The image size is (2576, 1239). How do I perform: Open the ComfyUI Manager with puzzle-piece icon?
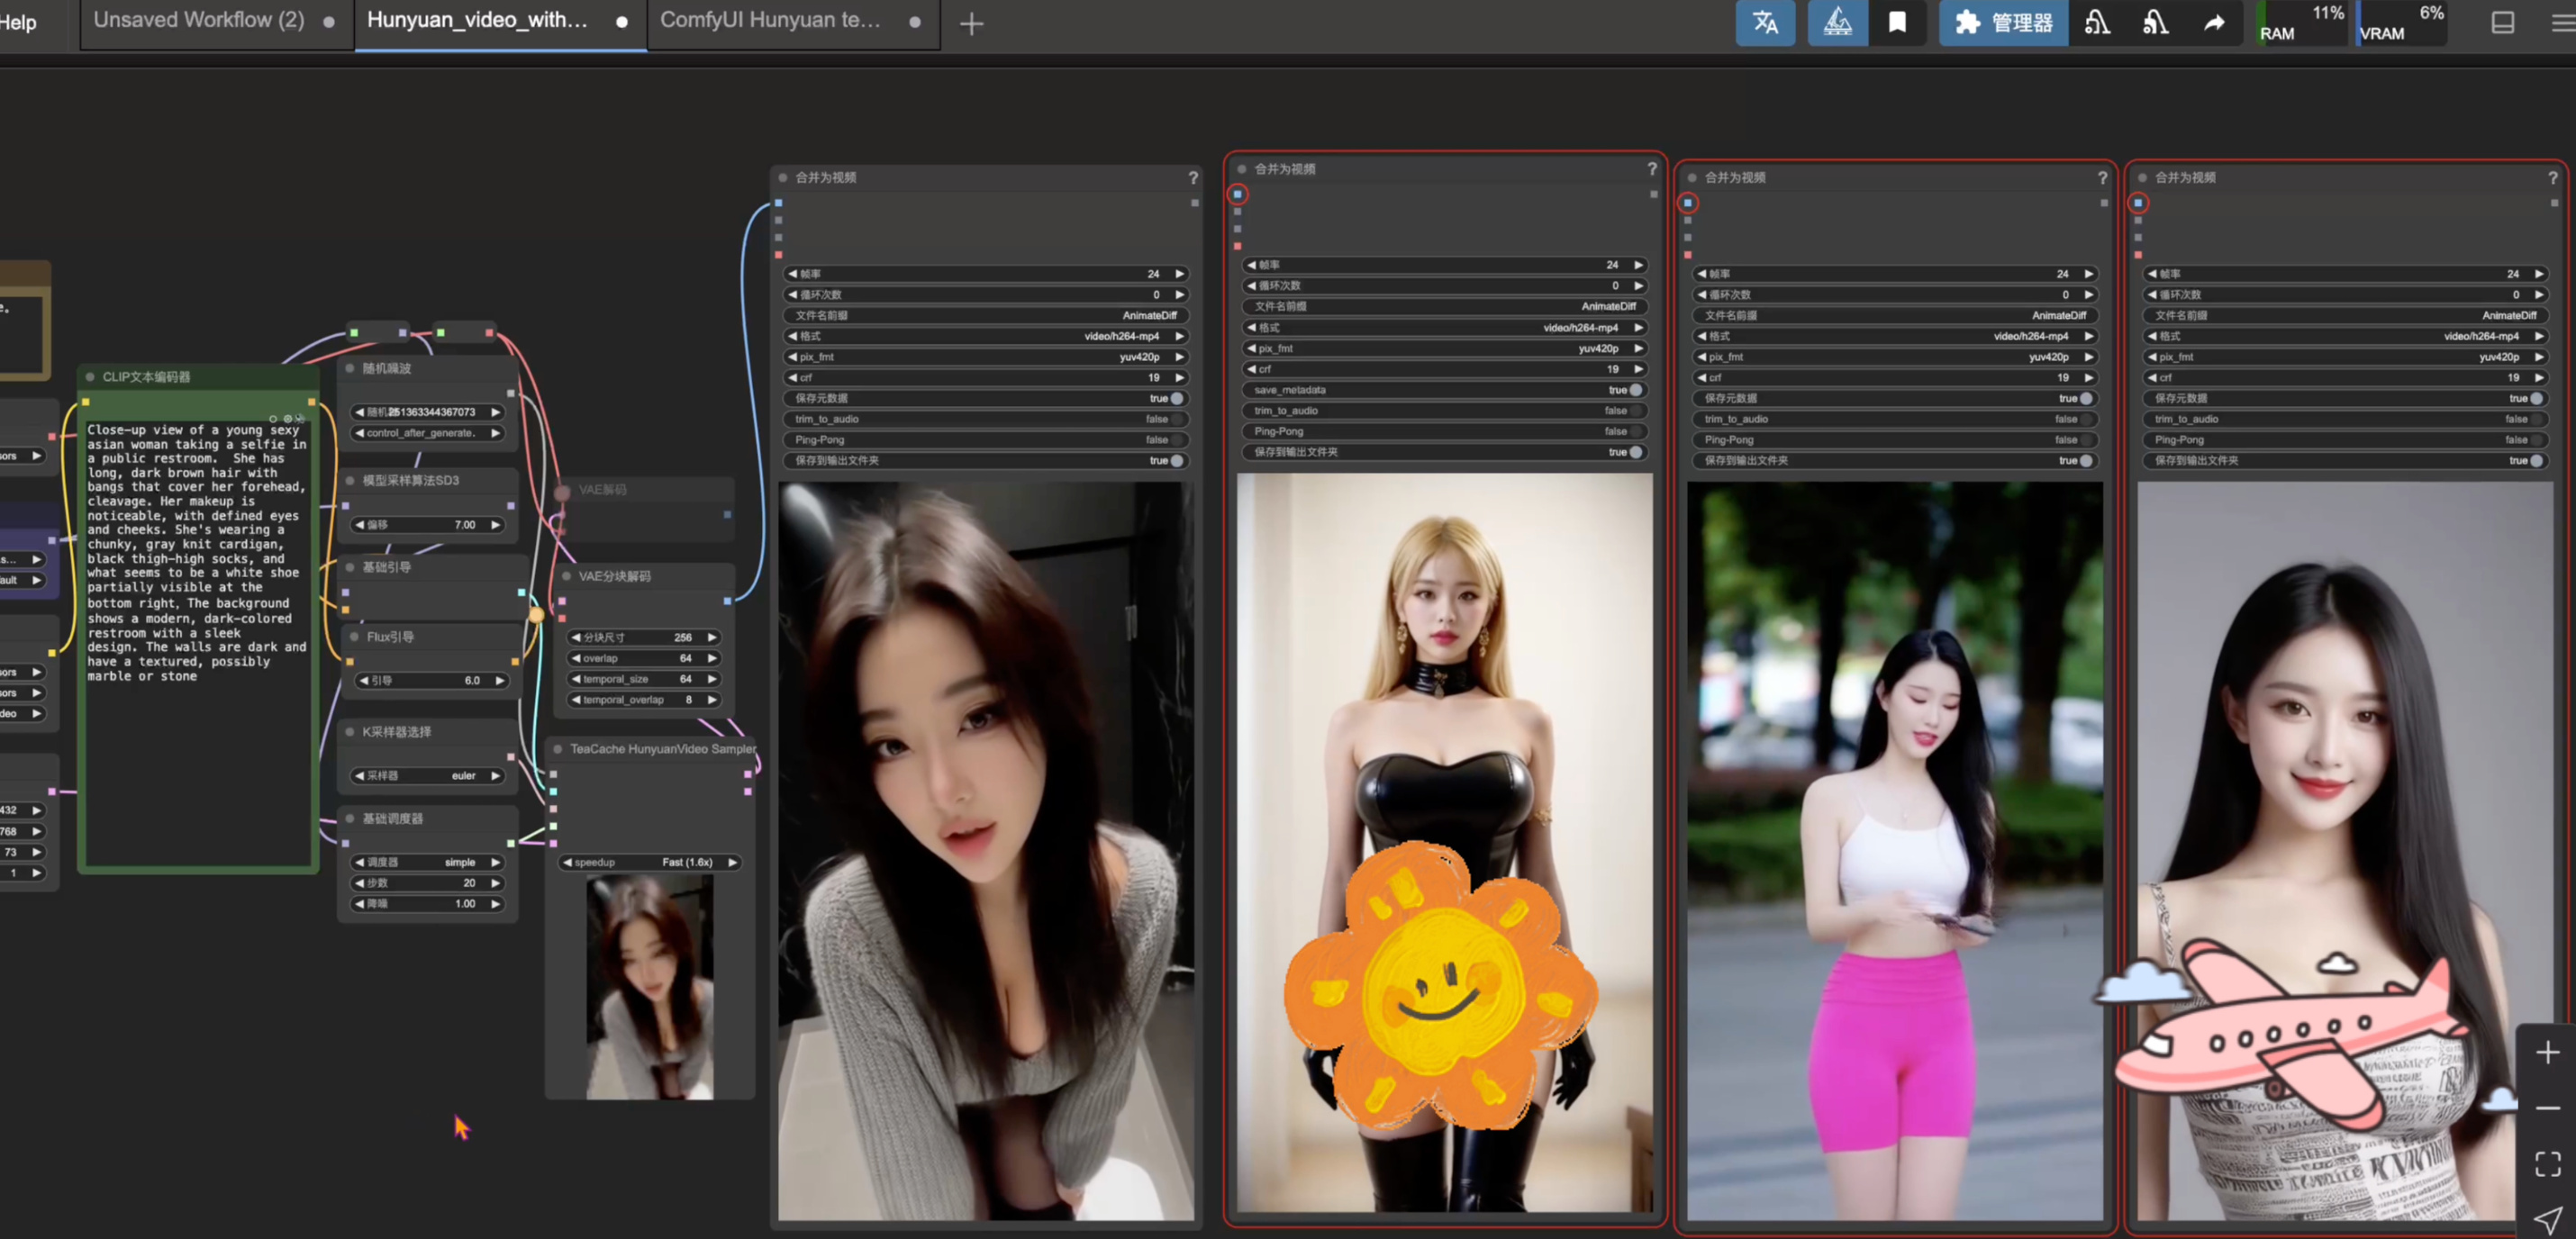pos(1966,22)
